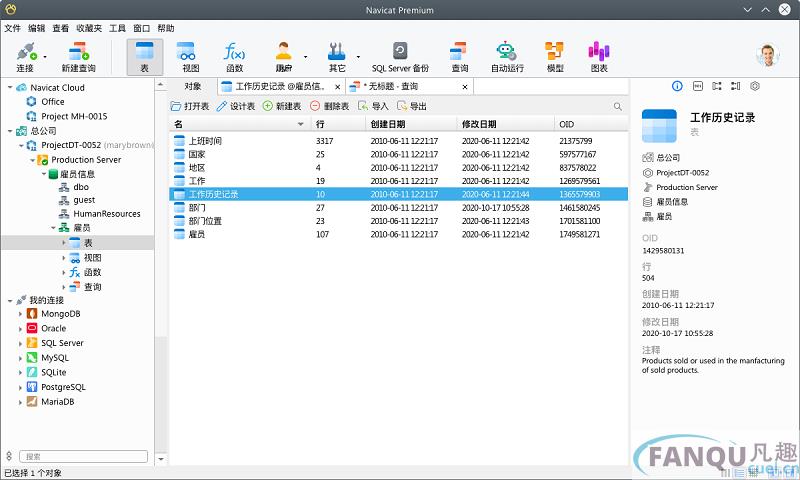Click the 新建表 (New Table) button

[x=282, y=106]
